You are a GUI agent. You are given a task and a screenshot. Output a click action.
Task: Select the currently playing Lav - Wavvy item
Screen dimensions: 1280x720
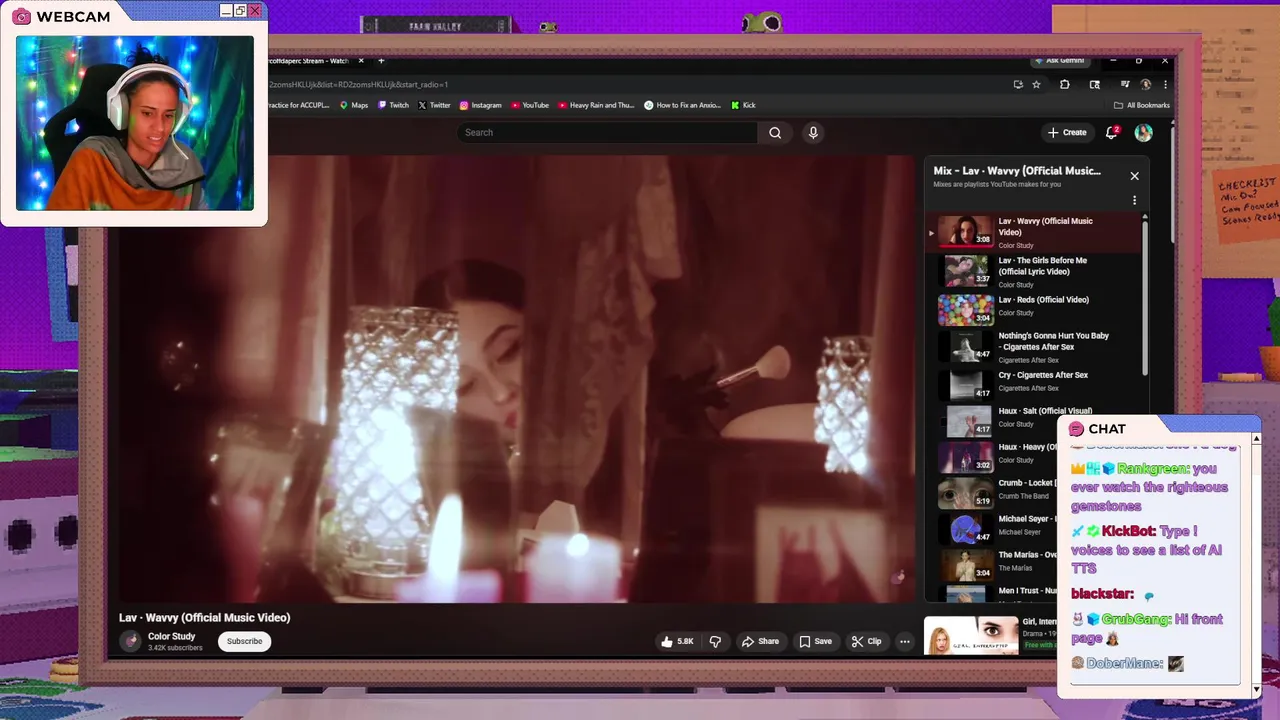tap(1034, 232)
